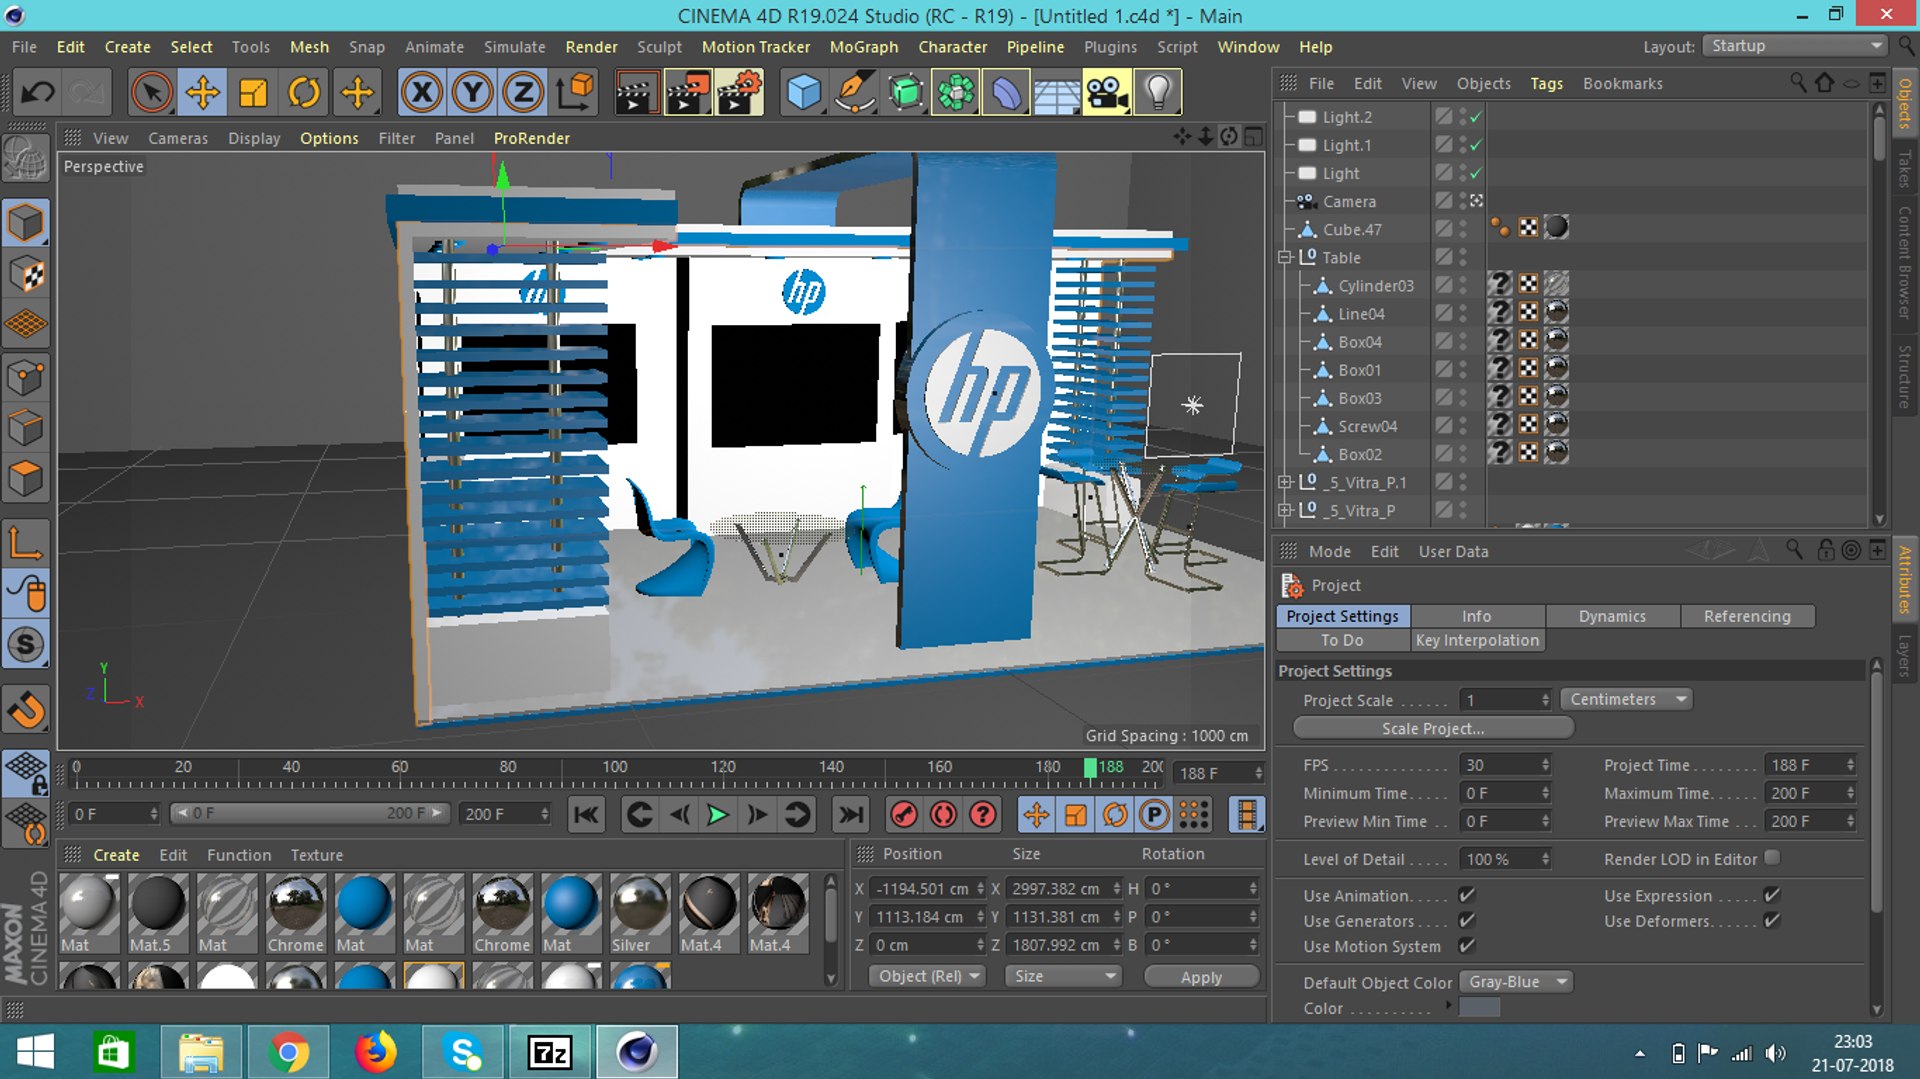
Task: Add a Light object
Action: pos(1158,93)
